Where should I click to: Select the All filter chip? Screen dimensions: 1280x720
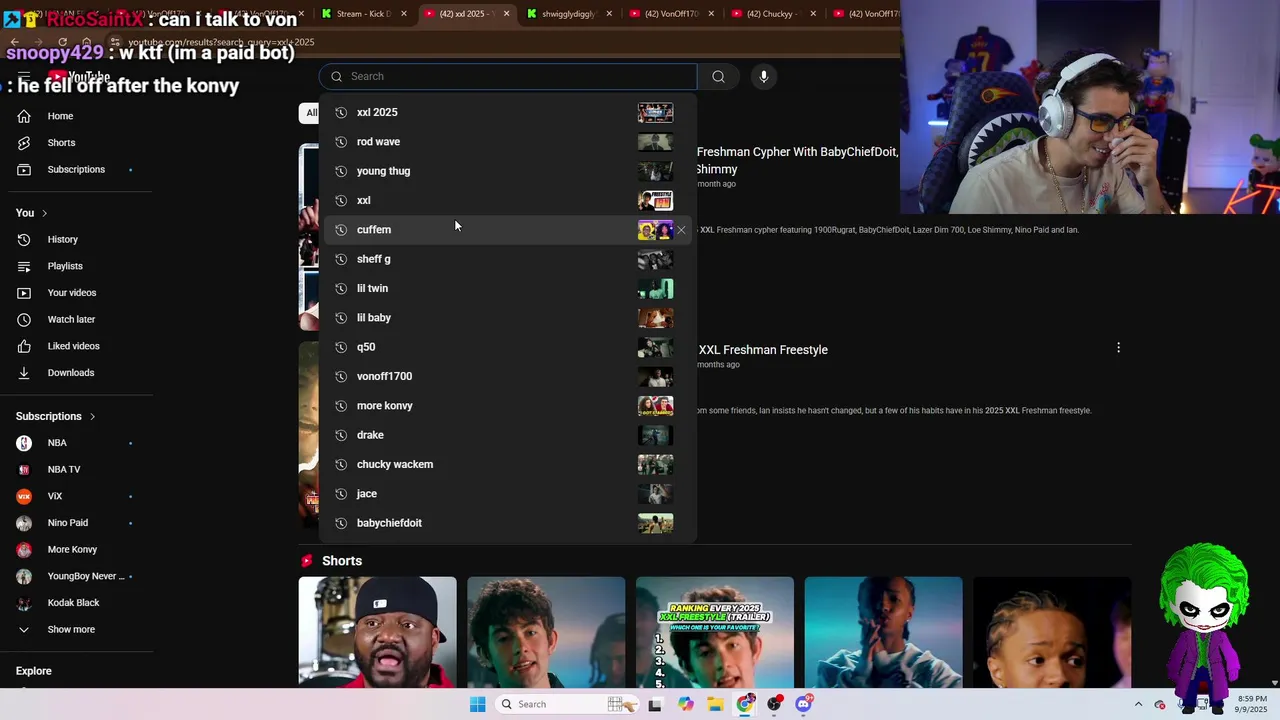click(311, 113)
